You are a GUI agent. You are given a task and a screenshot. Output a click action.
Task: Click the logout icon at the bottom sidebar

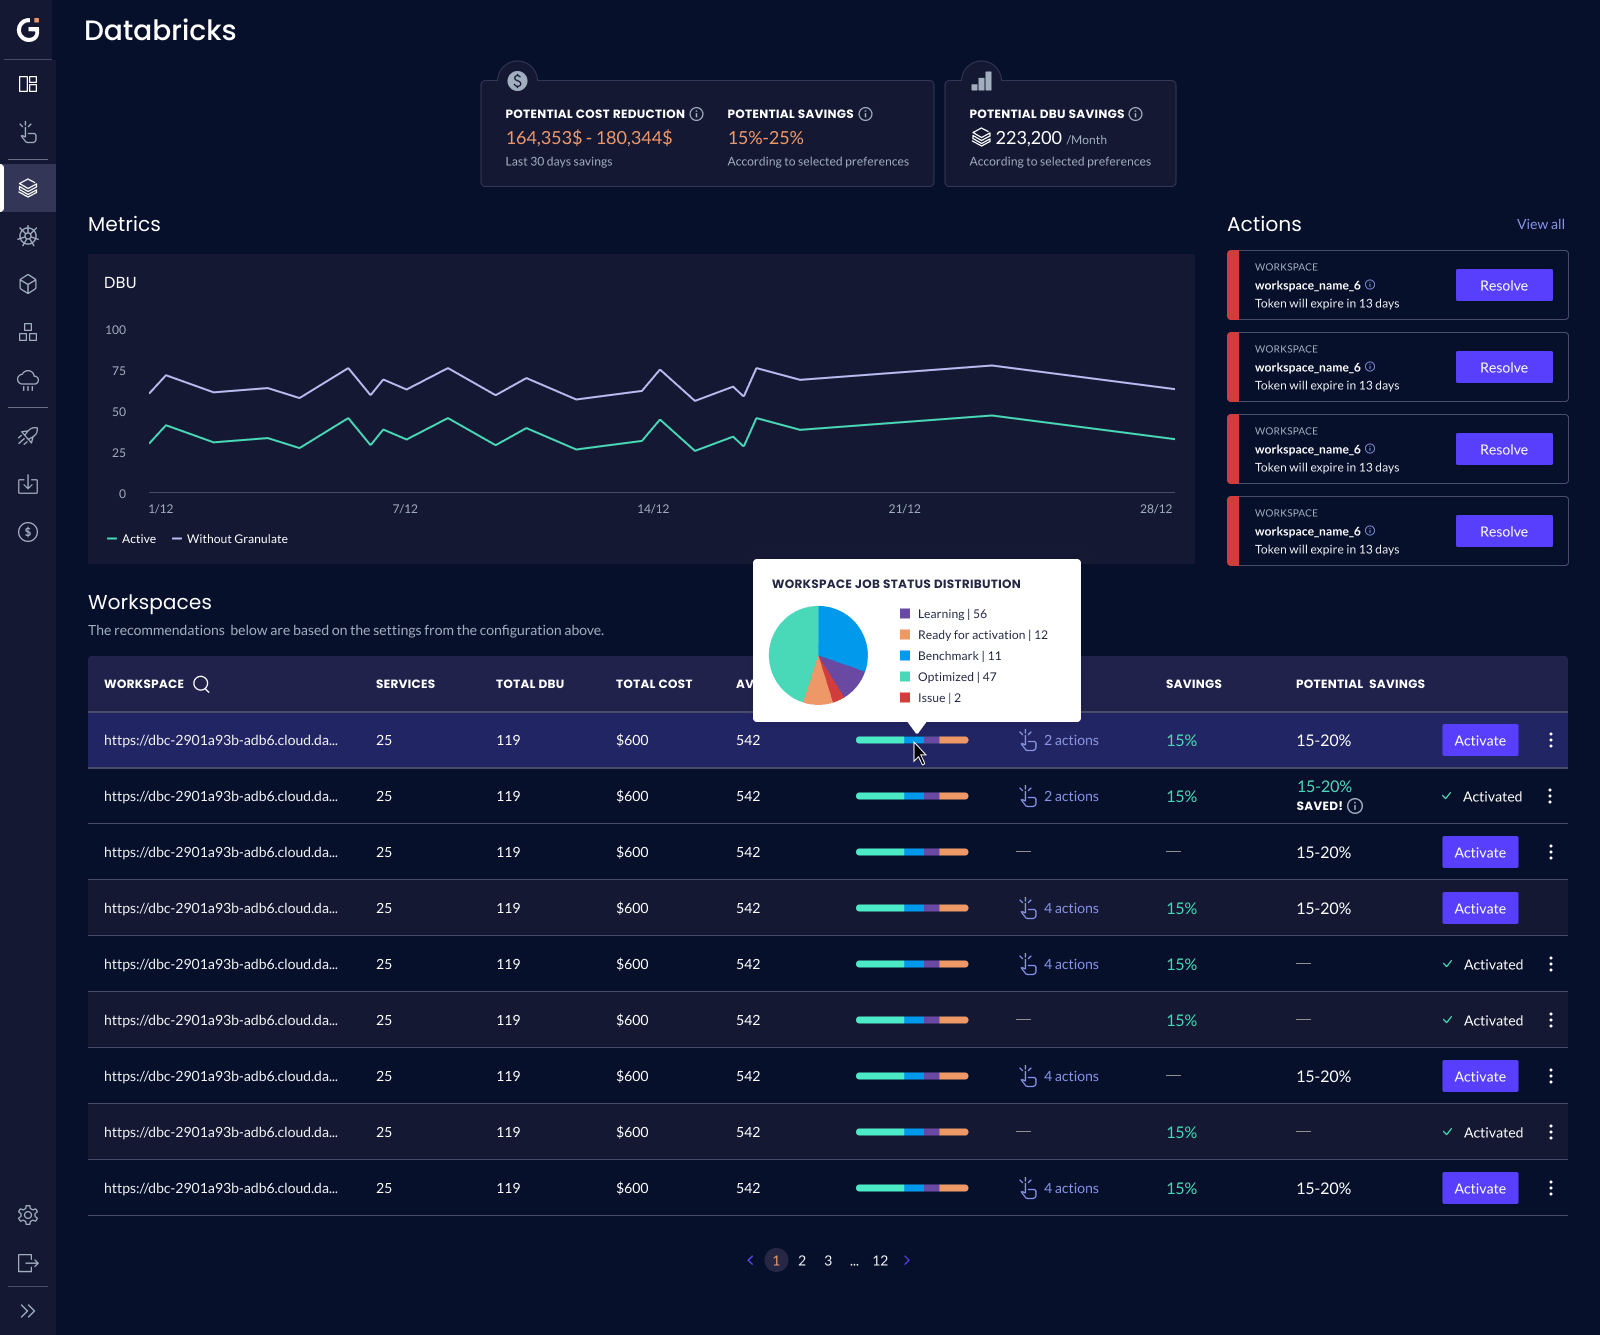(28, 1263)
